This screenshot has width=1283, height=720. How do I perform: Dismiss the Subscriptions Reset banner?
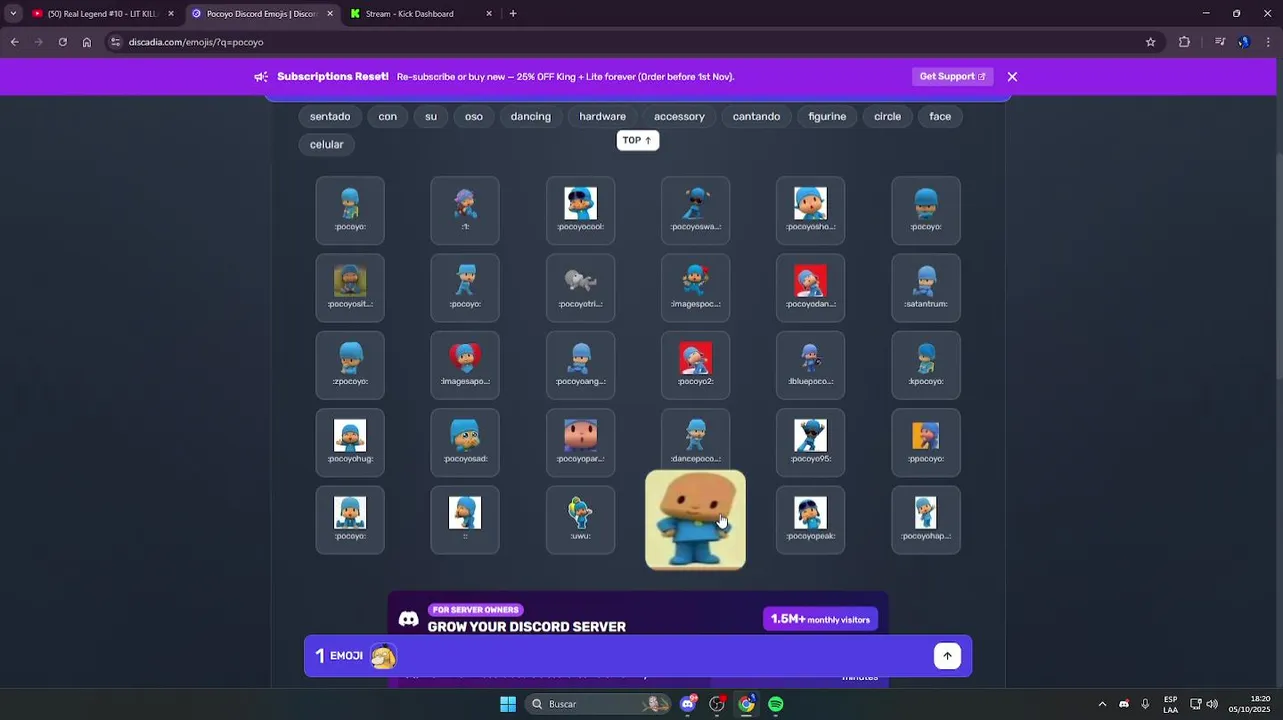[x=1012, y=76]
